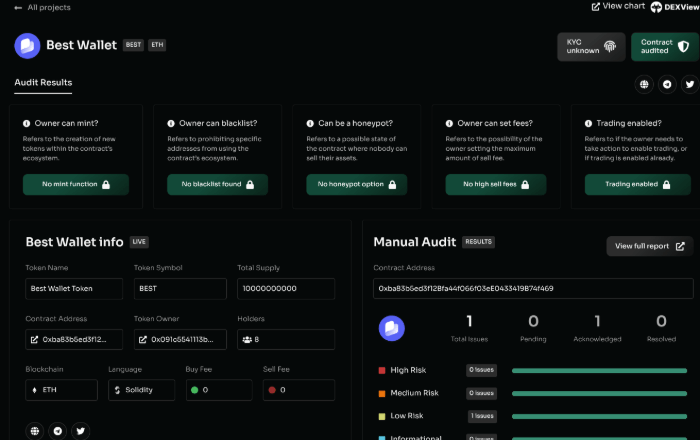Switch to the Audit Results tab
700x440 pixels.
coord(43,82)
